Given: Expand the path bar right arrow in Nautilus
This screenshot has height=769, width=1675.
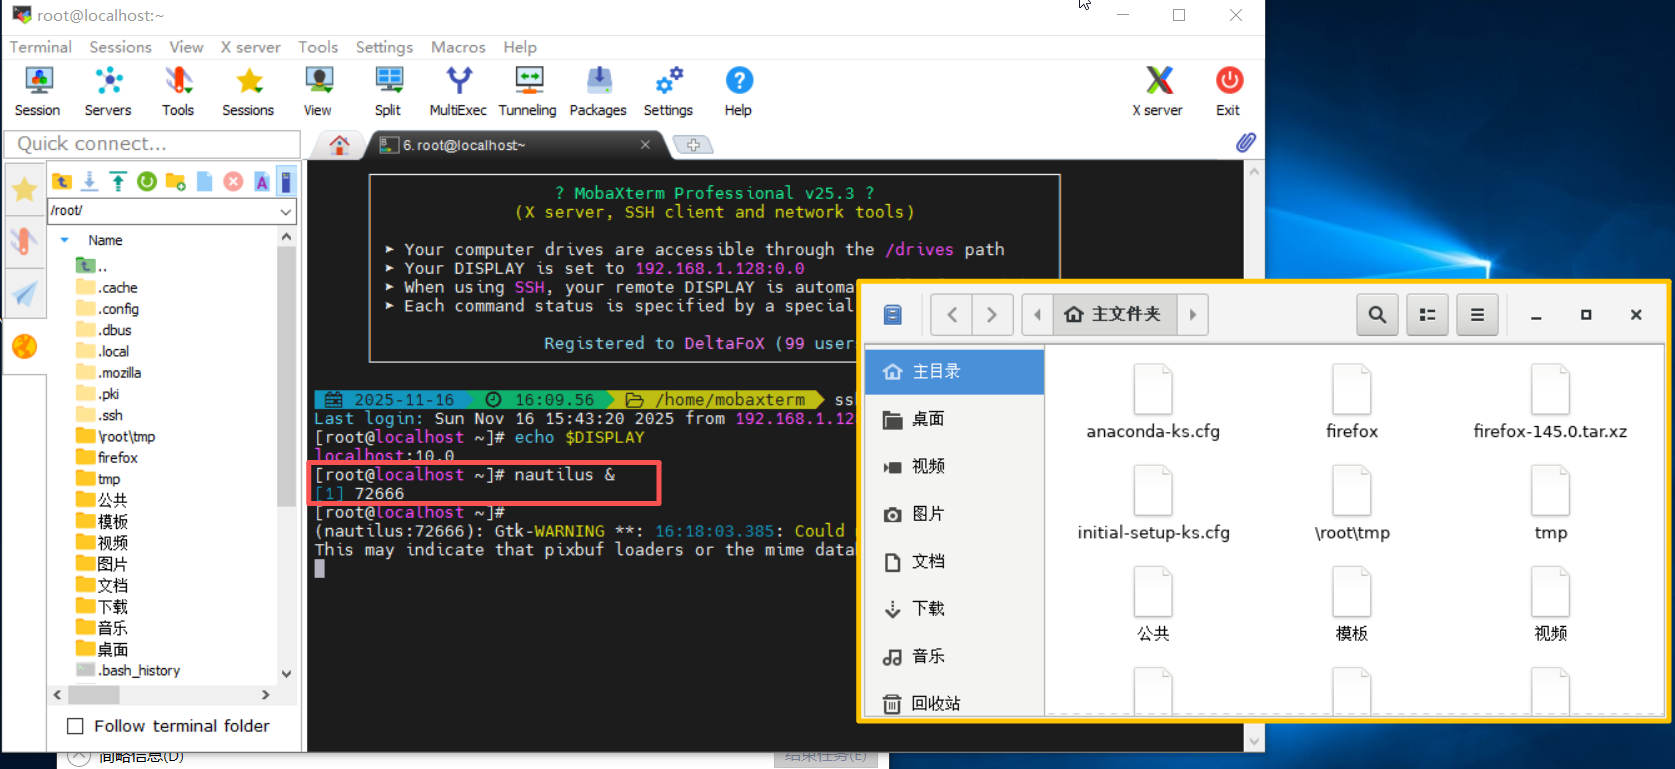Looking at the screenshot, I should pyautogui.click(x=1192, y=315).
